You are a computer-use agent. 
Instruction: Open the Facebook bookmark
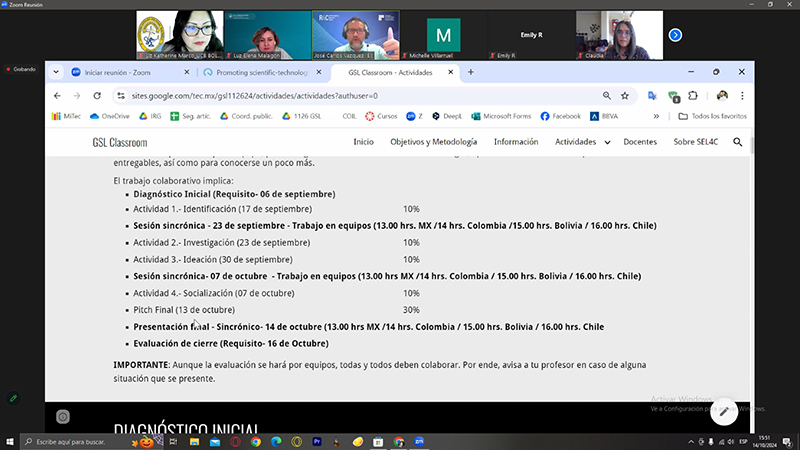pos(560,116)
